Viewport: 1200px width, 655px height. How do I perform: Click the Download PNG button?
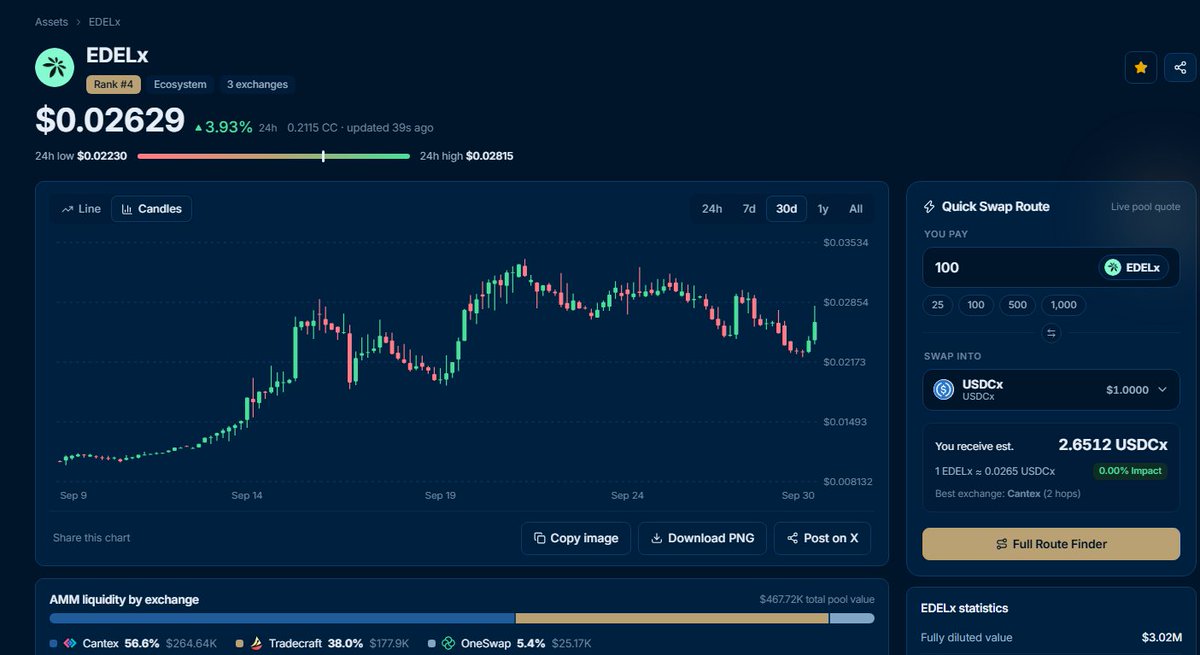pyautogui.click(x=703, y=538)
